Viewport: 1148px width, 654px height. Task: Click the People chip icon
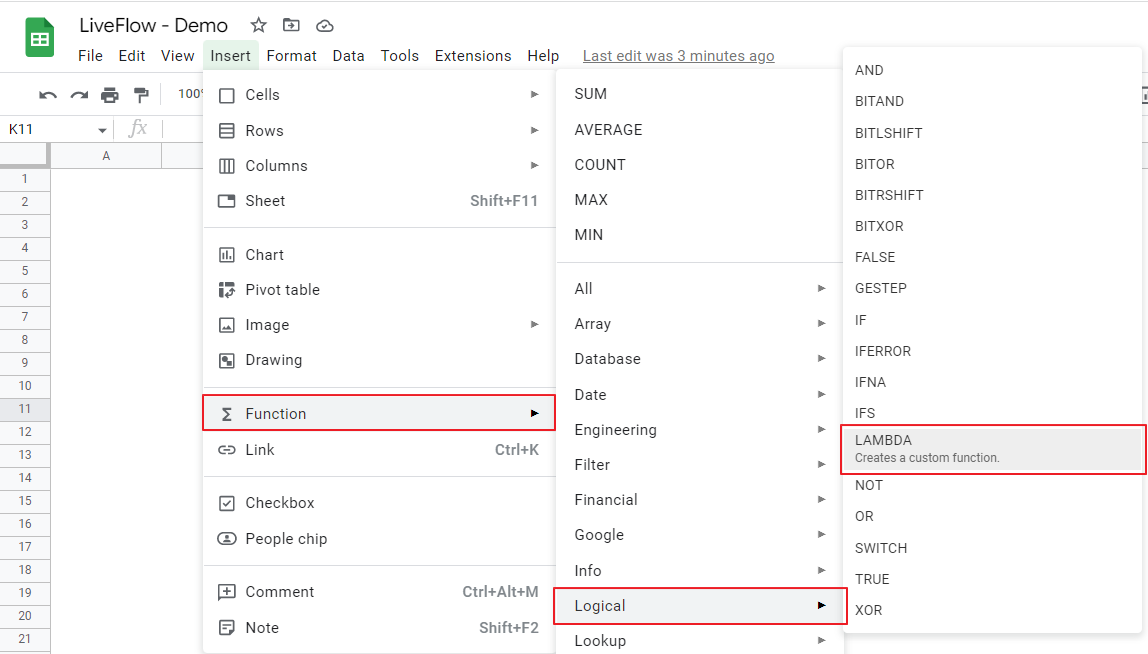tap(227, 538)
